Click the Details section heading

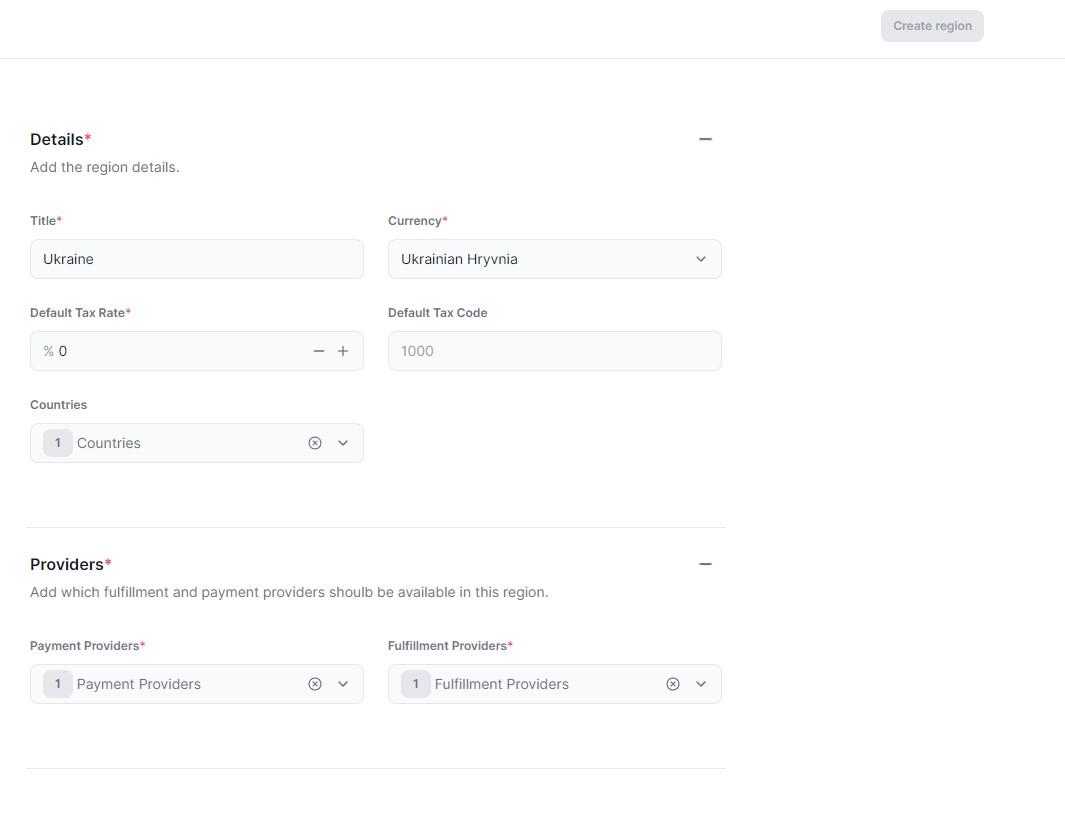[54, 139]
